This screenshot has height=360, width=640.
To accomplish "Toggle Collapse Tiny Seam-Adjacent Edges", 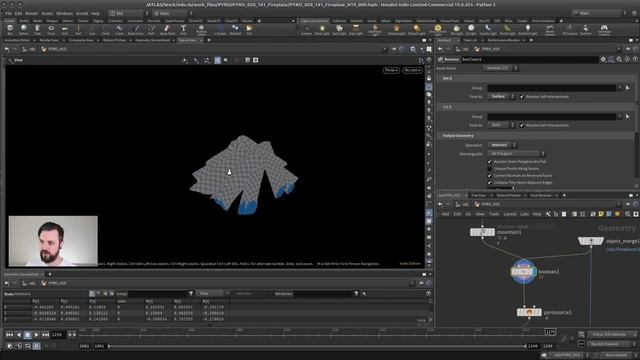I will pyautogui.click(x=489, y=182).
